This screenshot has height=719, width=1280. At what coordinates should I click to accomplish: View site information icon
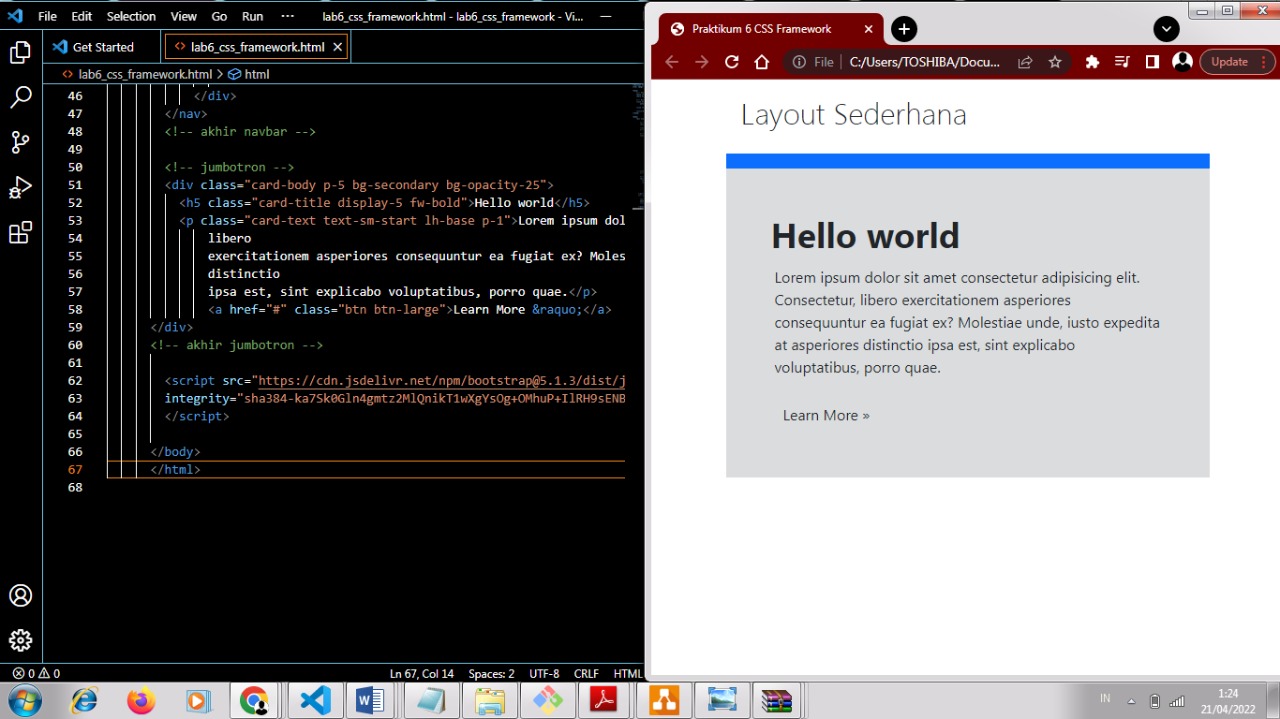799,62
